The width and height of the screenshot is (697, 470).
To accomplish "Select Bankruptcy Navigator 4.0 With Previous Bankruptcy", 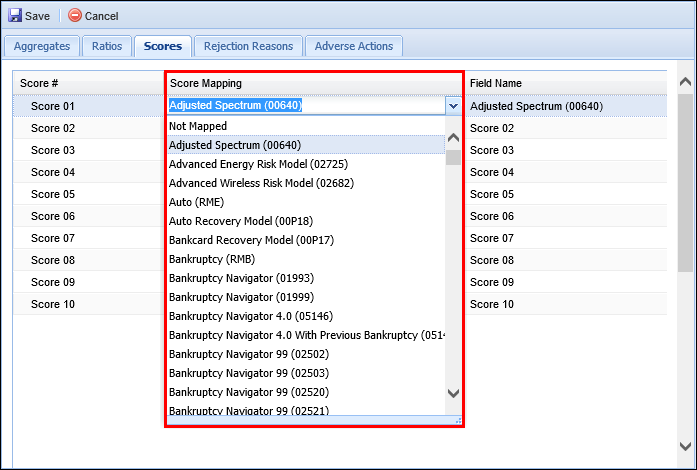I will pos(306,335).
